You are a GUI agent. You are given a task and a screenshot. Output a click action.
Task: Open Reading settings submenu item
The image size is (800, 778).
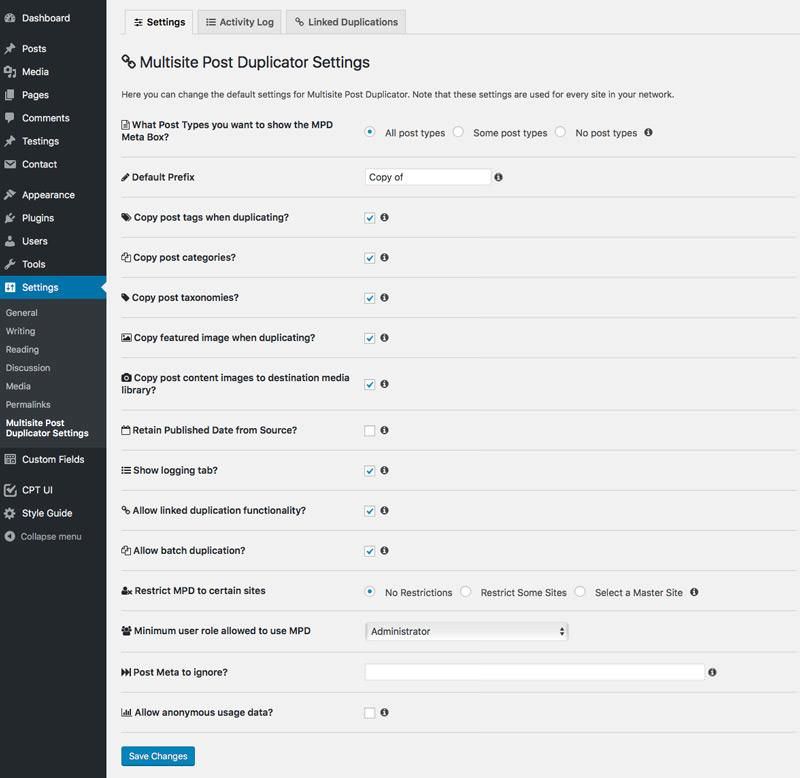point(22,349)
